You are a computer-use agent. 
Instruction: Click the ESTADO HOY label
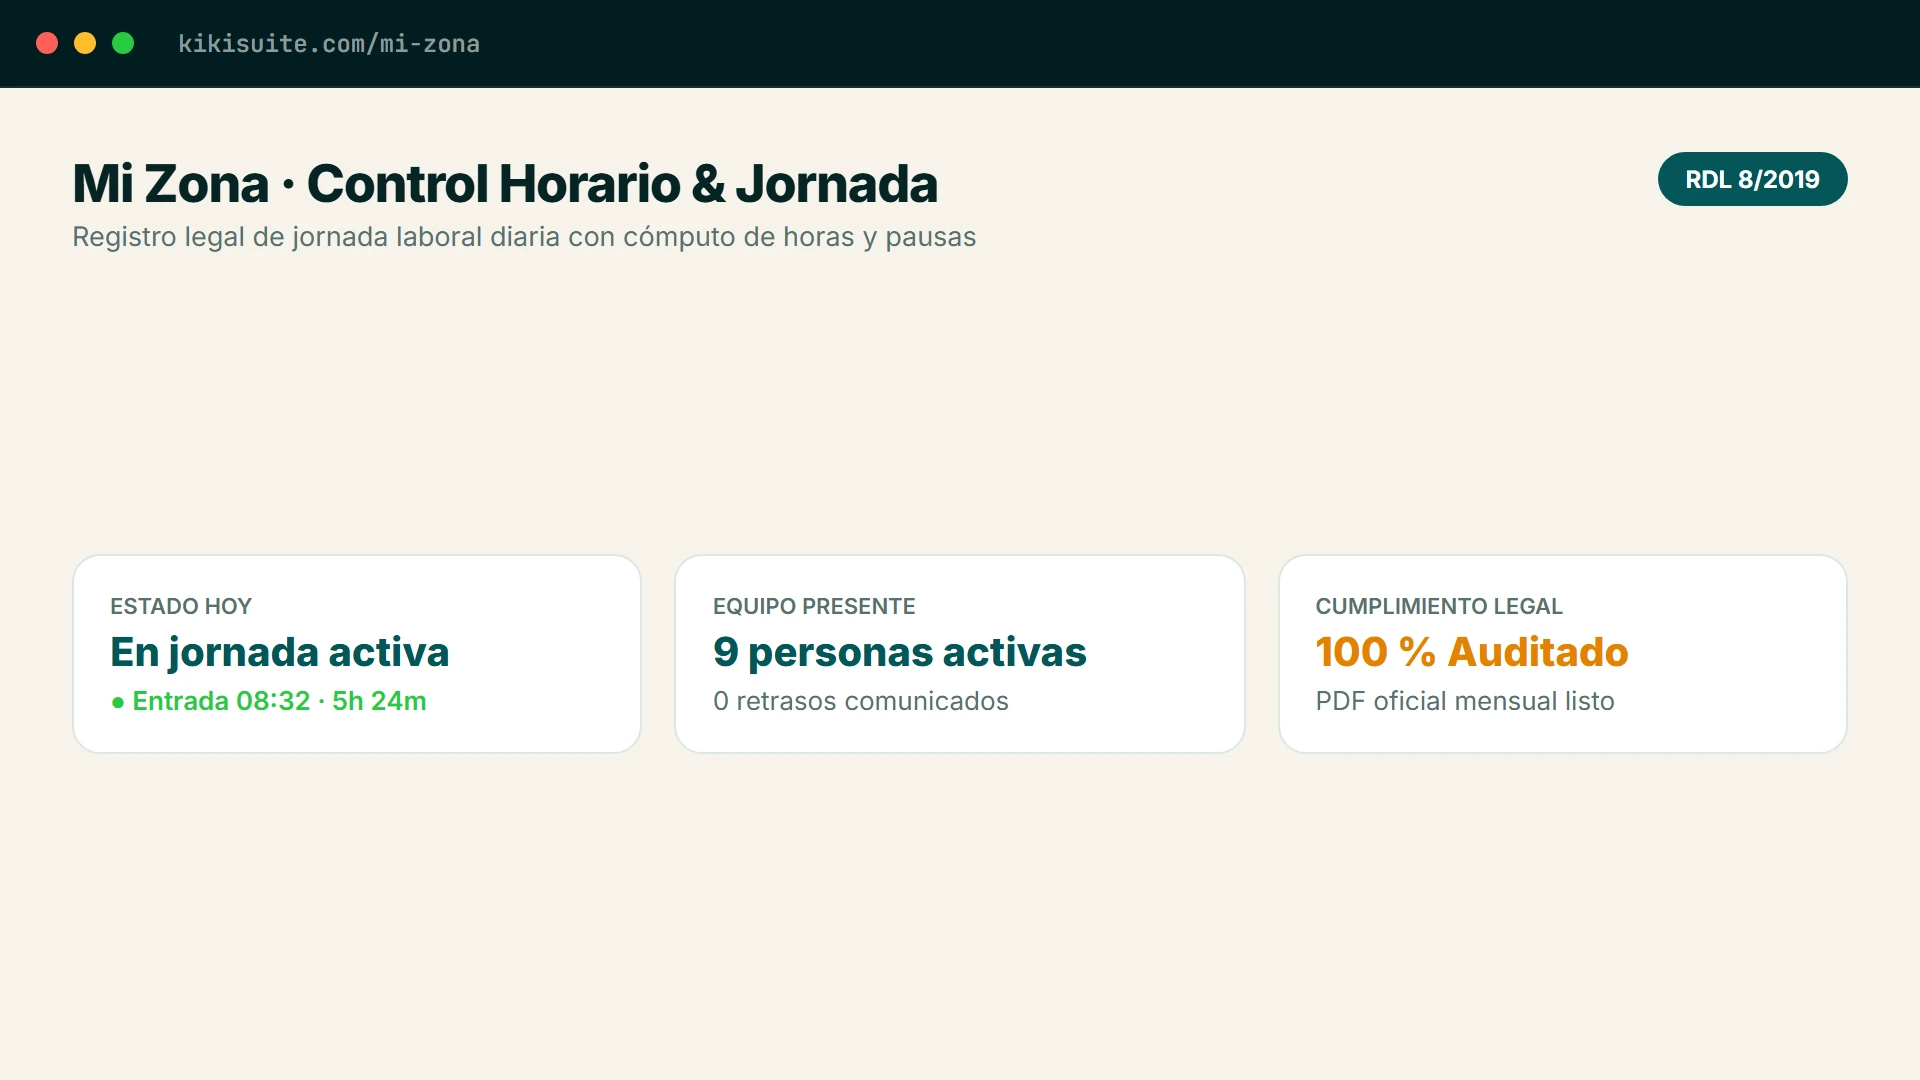click(x=181, y=606)
